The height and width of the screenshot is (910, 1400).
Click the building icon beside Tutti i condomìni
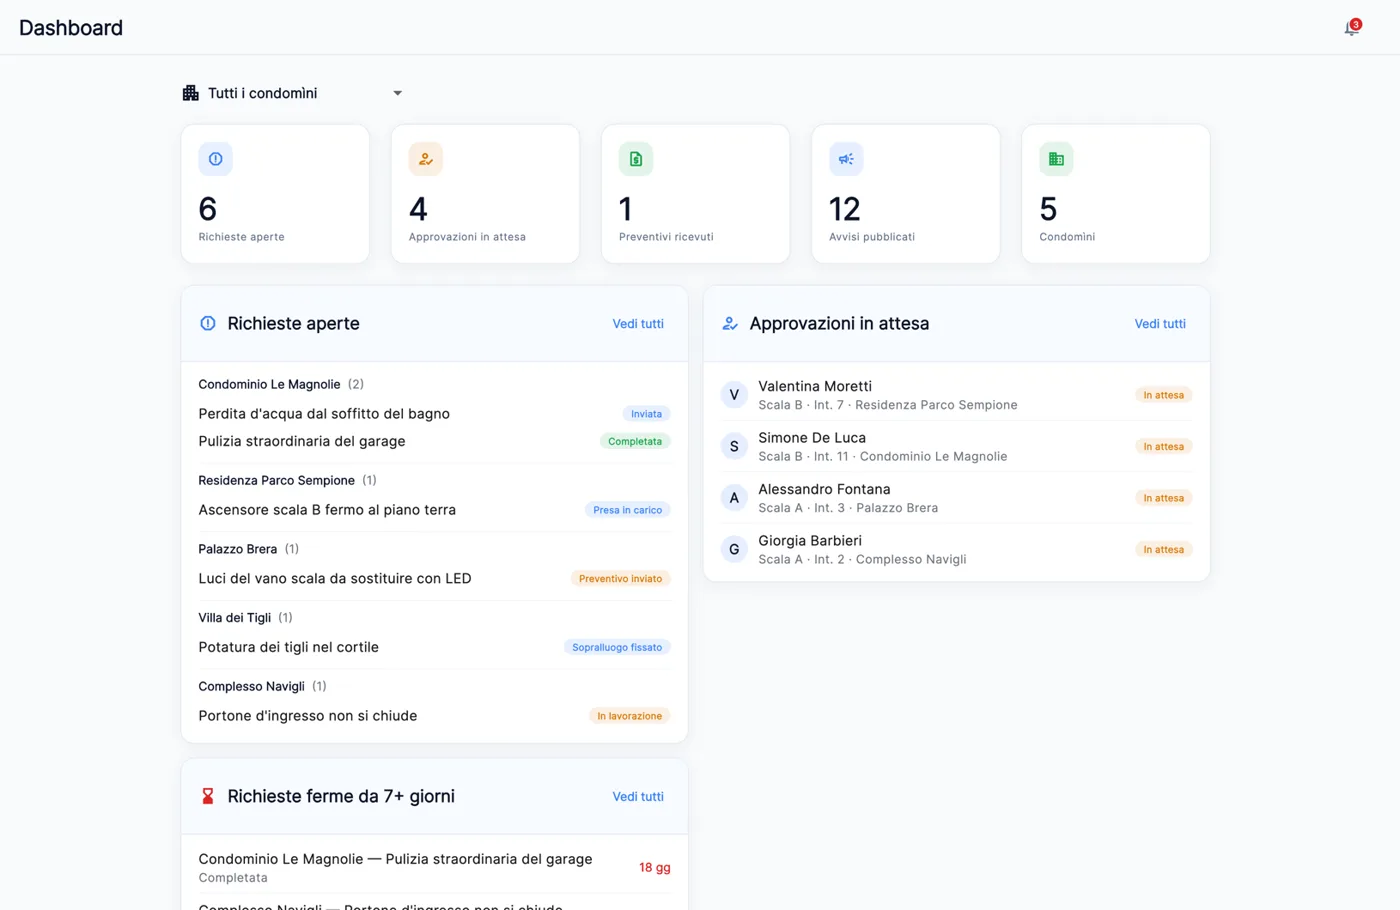(x=191, y=93)
